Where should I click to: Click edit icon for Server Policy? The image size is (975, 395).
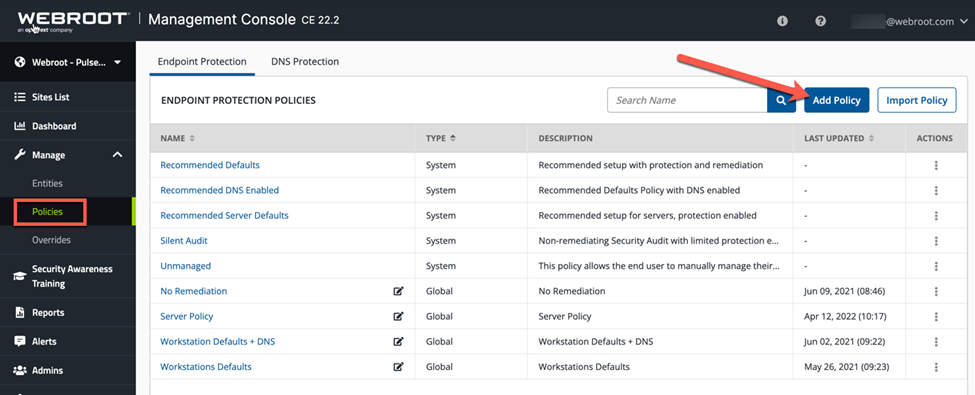click(x=399, y=317)
